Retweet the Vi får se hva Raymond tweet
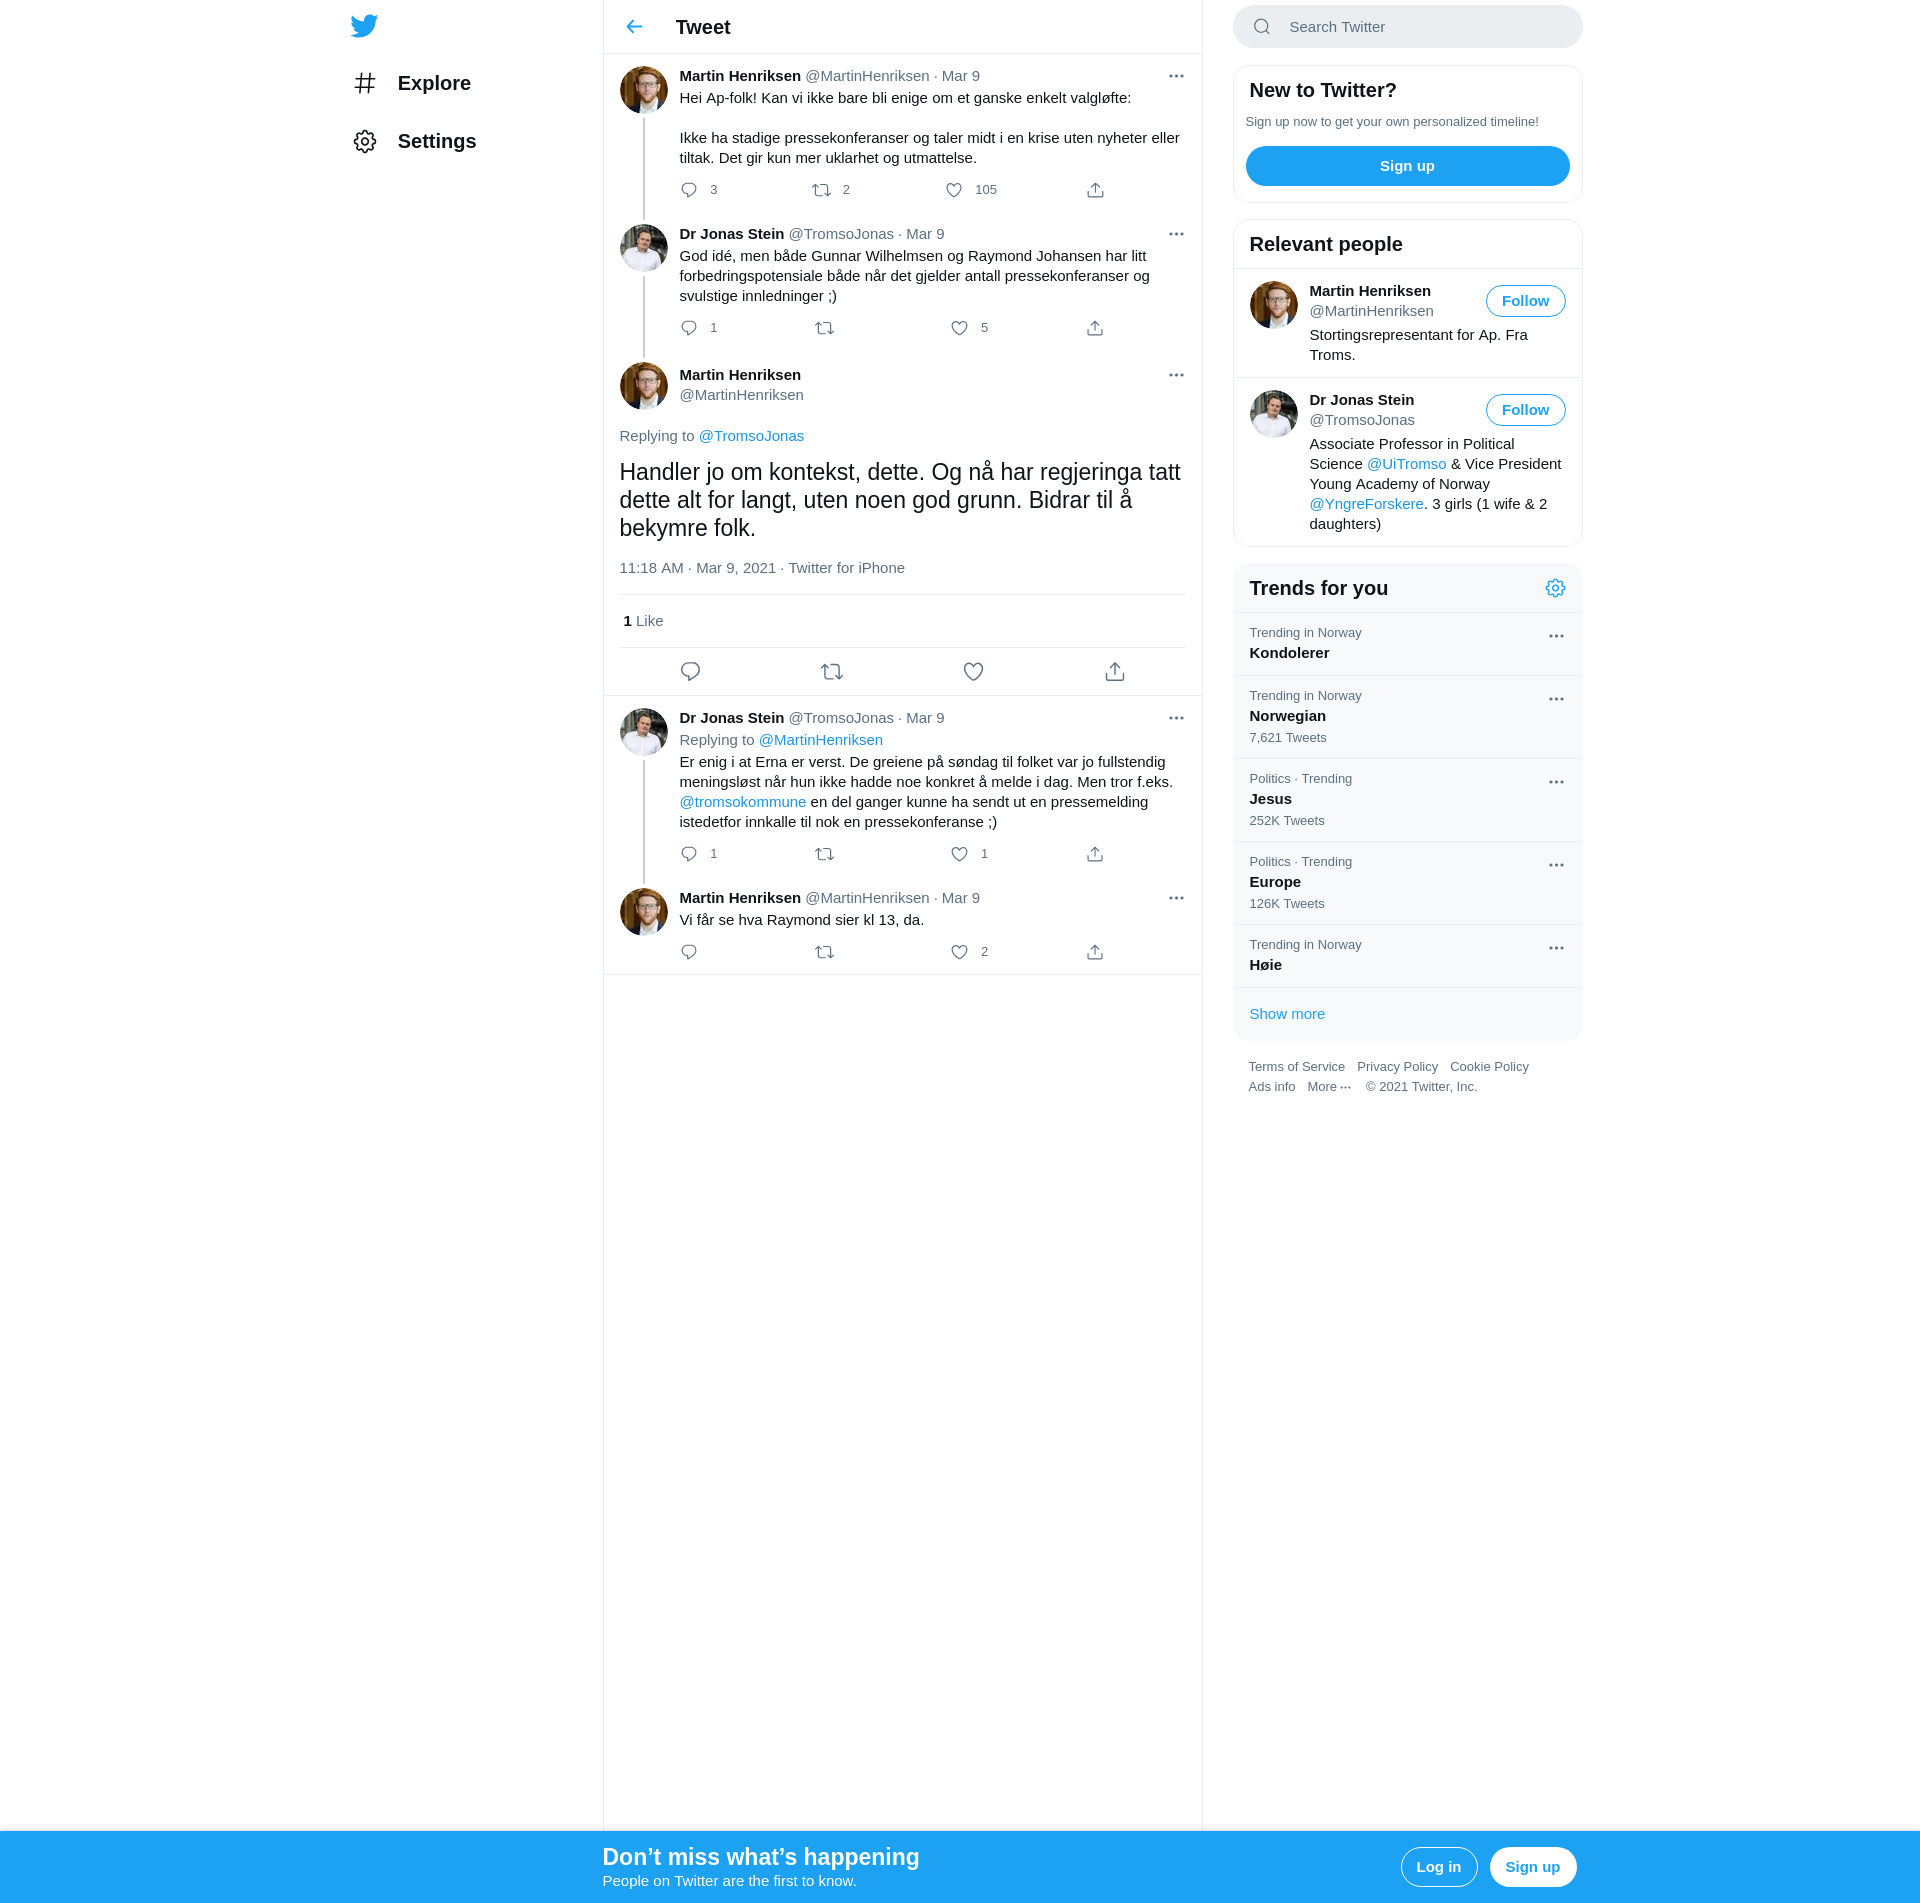The width and height of the screenshot is (1920, 1903). point(824,952)
